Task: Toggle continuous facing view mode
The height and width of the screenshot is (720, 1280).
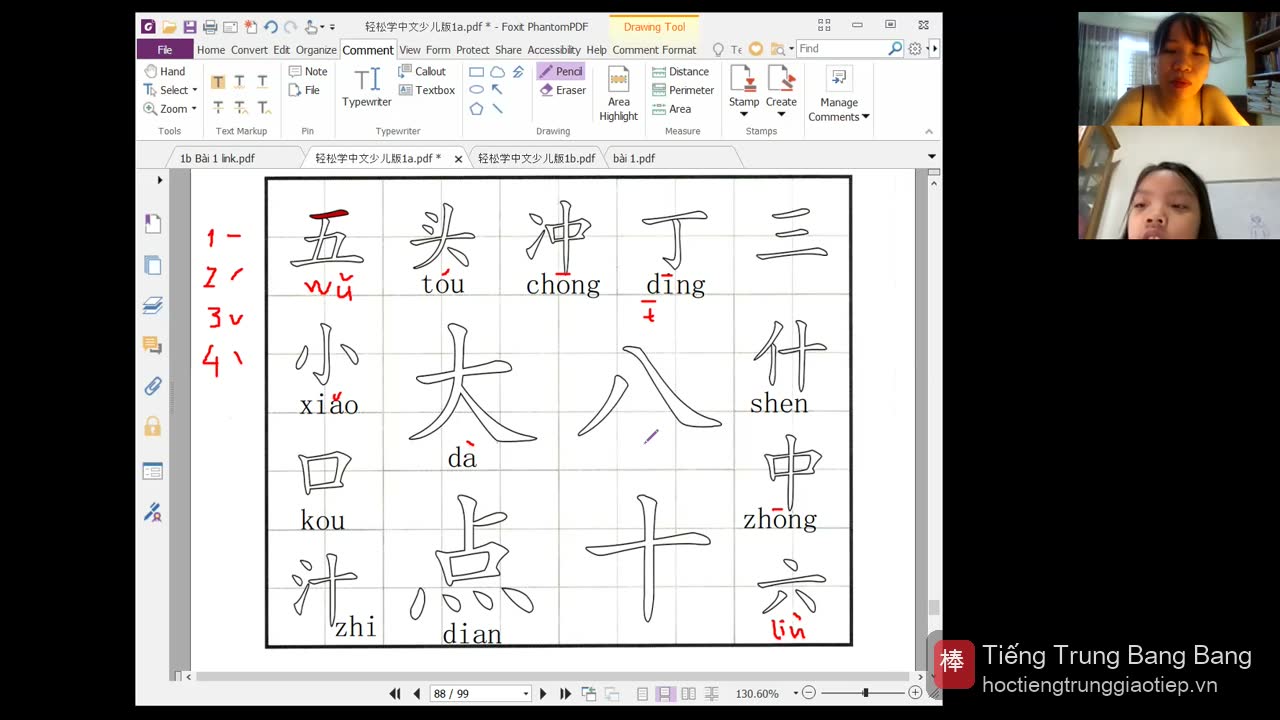Action: (711, 693)
